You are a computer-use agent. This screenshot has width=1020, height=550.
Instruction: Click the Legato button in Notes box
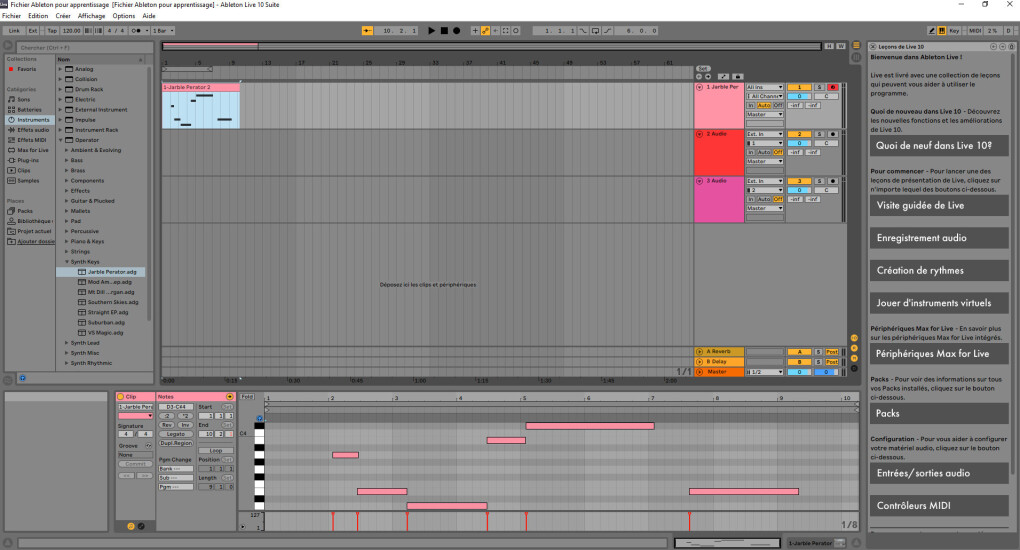point(176,434)
